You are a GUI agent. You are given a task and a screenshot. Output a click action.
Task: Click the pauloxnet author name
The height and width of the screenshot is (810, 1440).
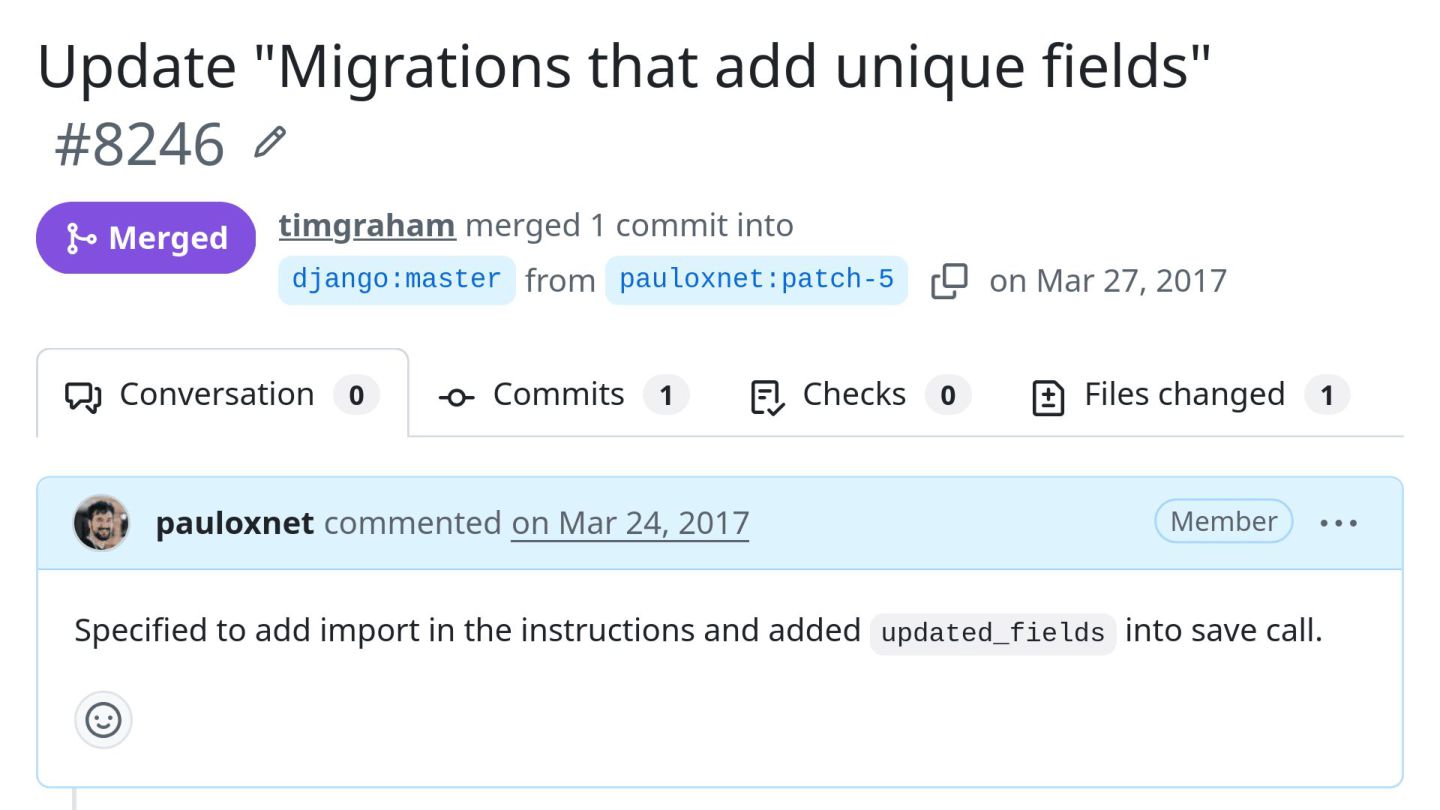[x=235, y=522]
